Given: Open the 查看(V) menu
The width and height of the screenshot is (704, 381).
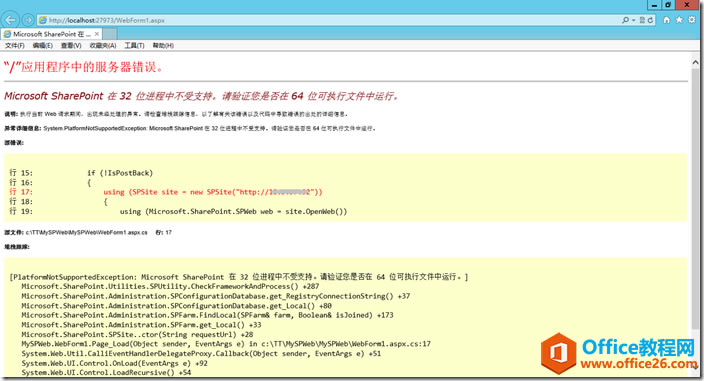Looking at the screenshot, I should tap(71, 45).
